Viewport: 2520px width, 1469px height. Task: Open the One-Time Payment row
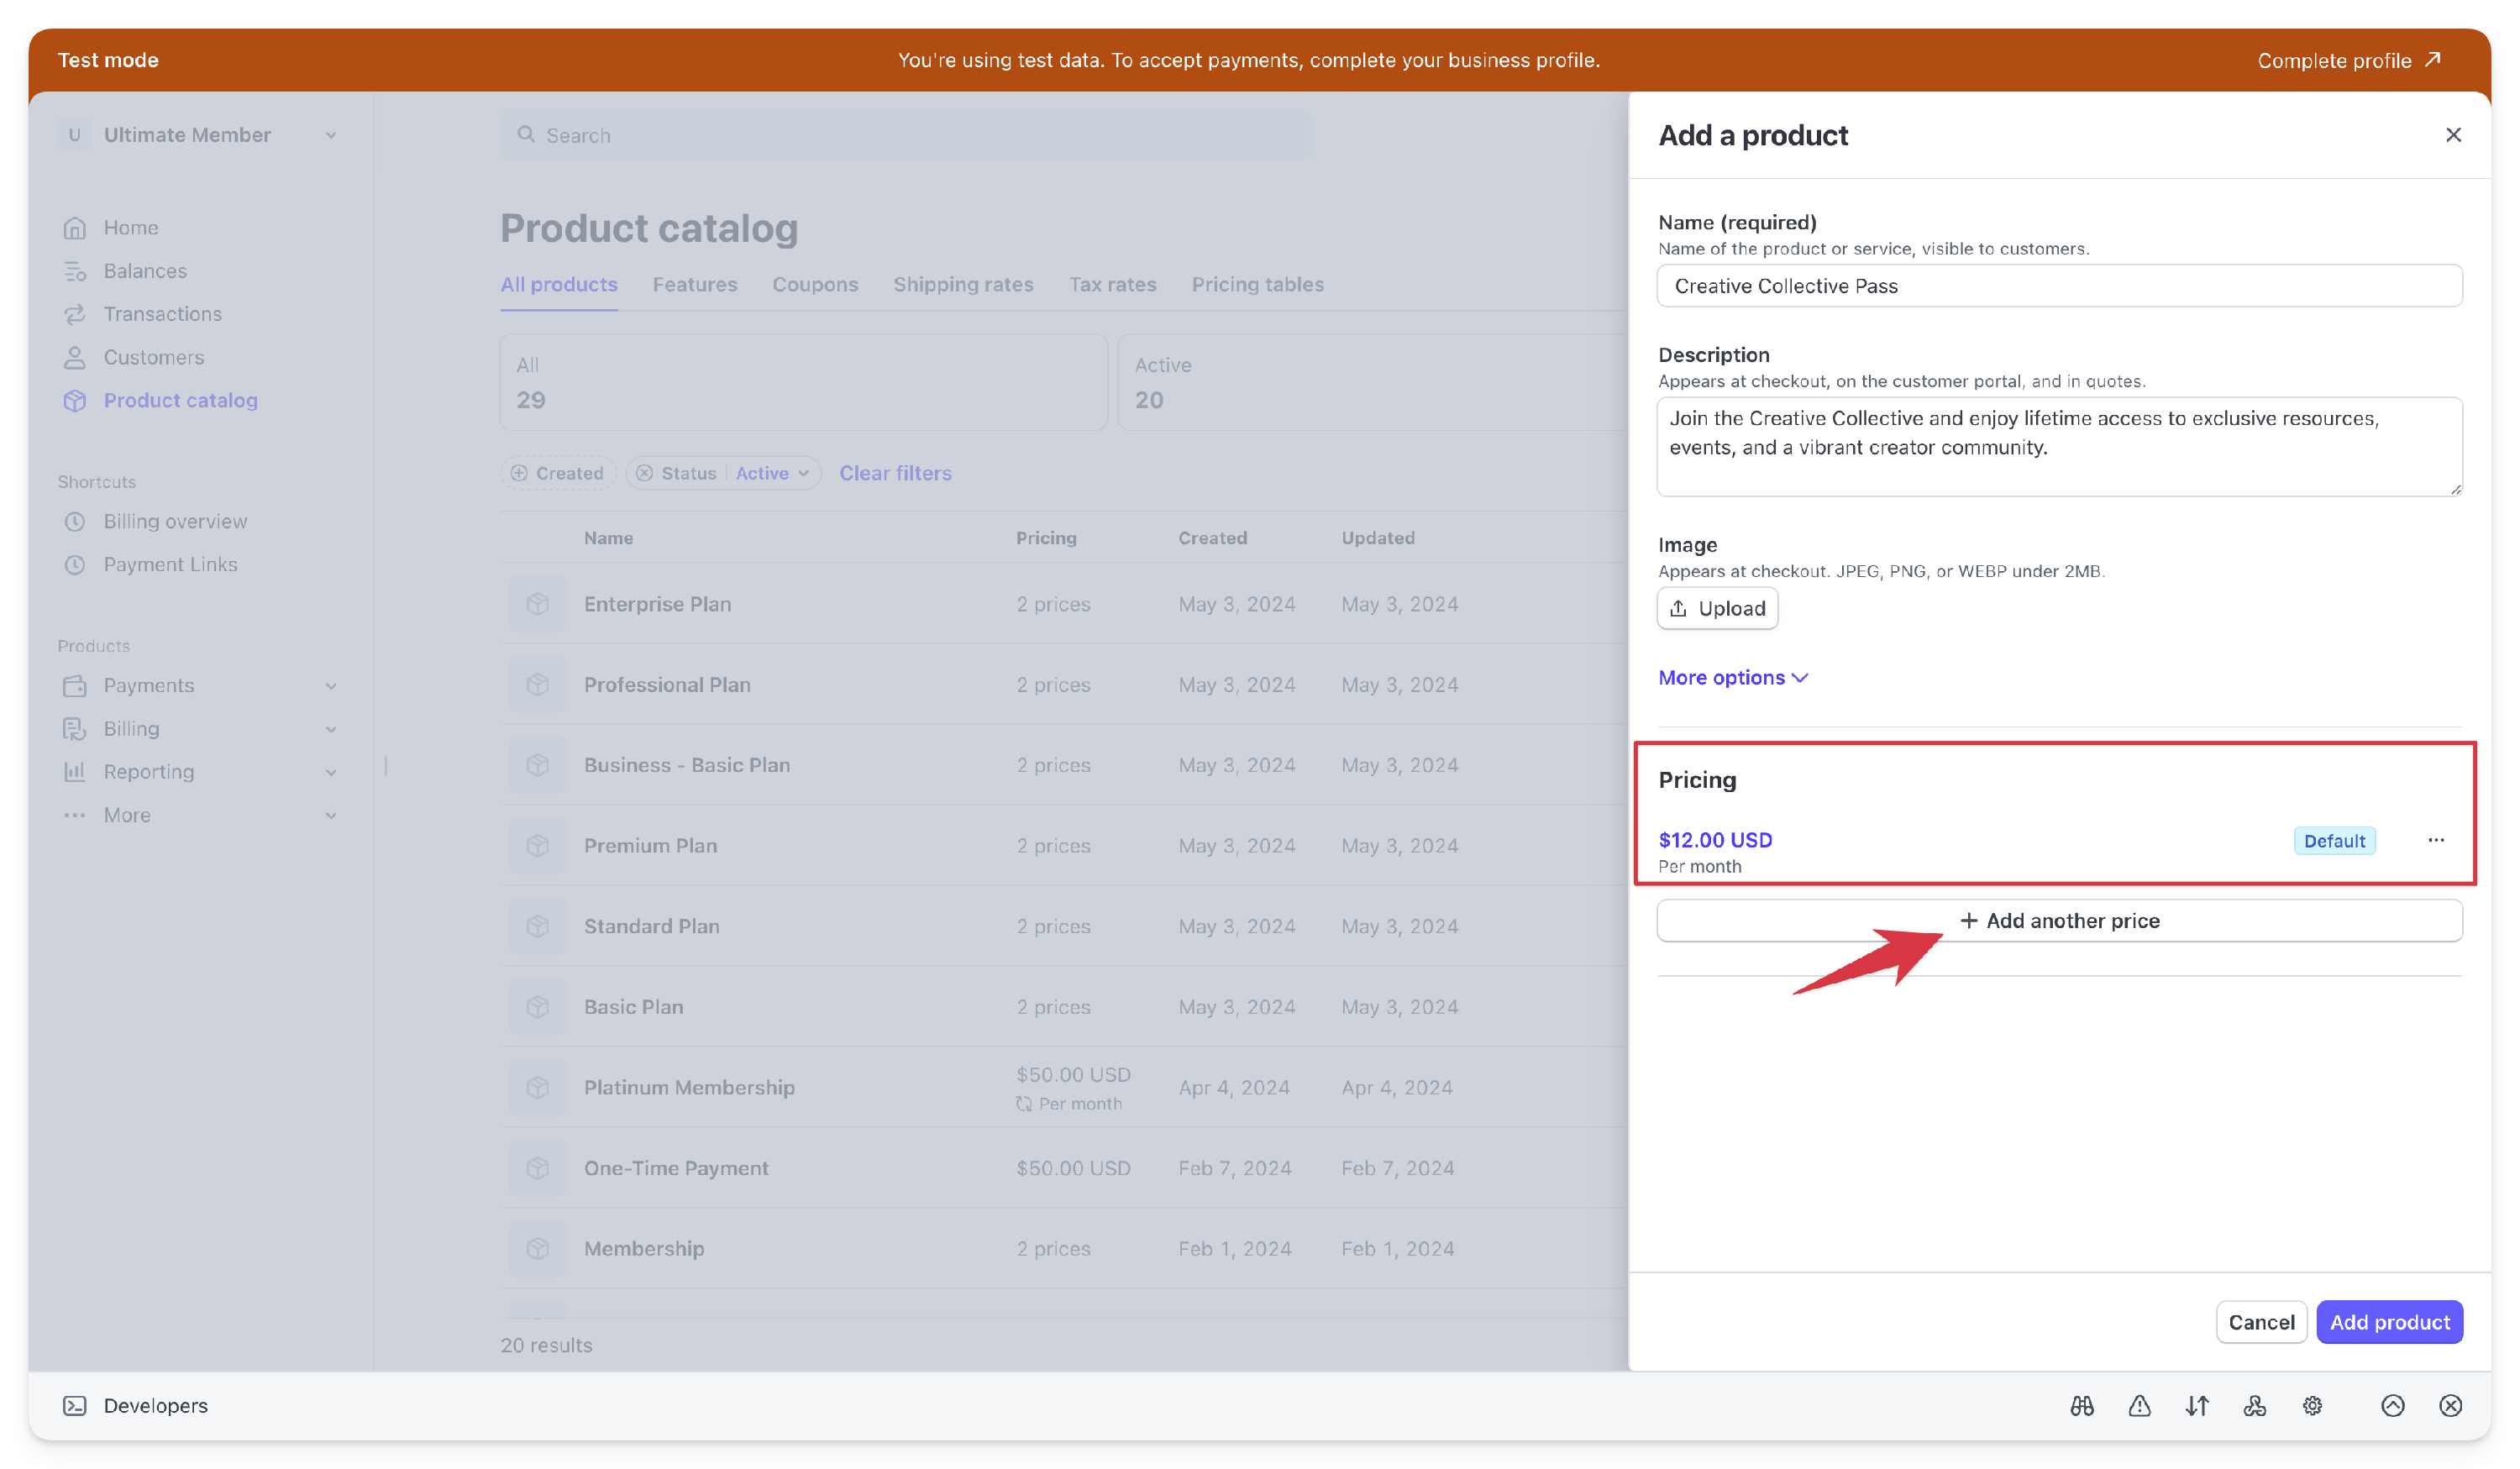(1064, 1168)
